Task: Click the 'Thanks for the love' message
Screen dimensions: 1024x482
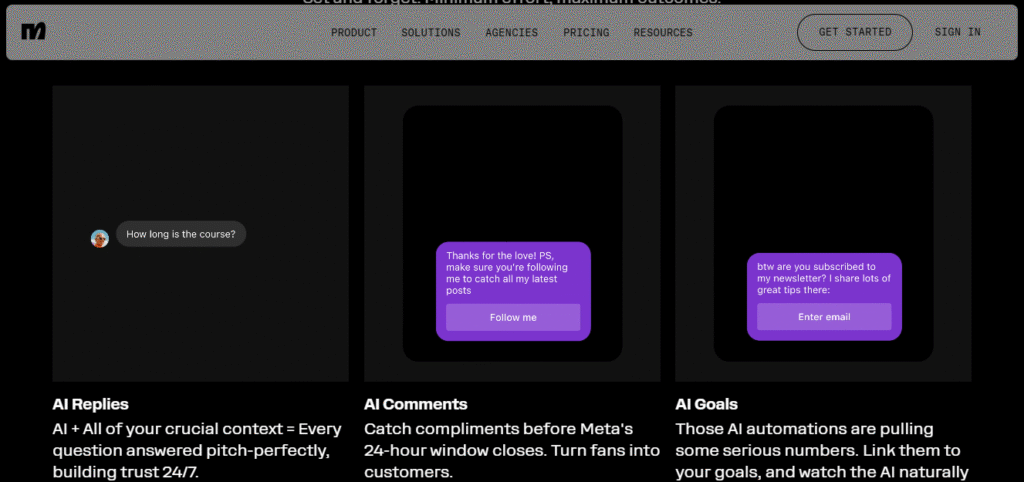Action: click(507, 273)
